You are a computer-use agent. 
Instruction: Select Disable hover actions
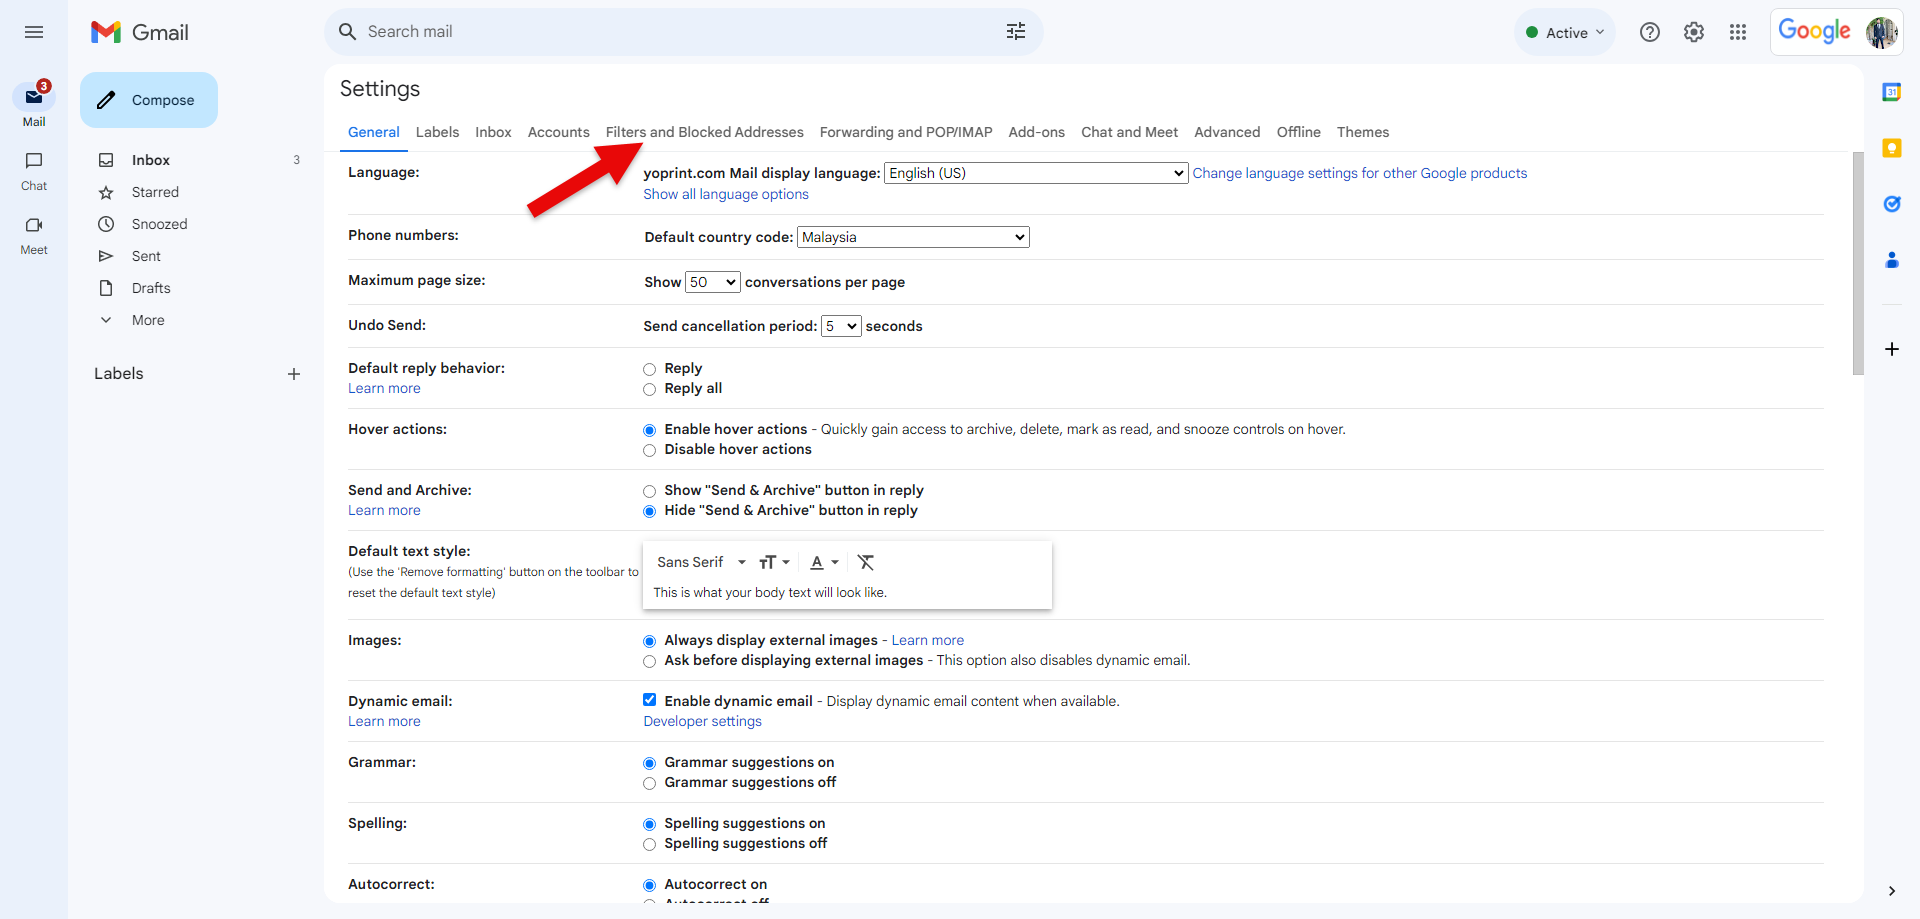[x=650, y=450]
